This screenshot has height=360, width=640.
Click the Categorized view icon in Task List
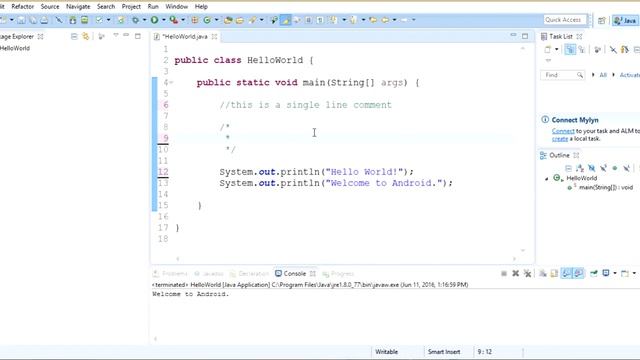click(x=570, y=50)
